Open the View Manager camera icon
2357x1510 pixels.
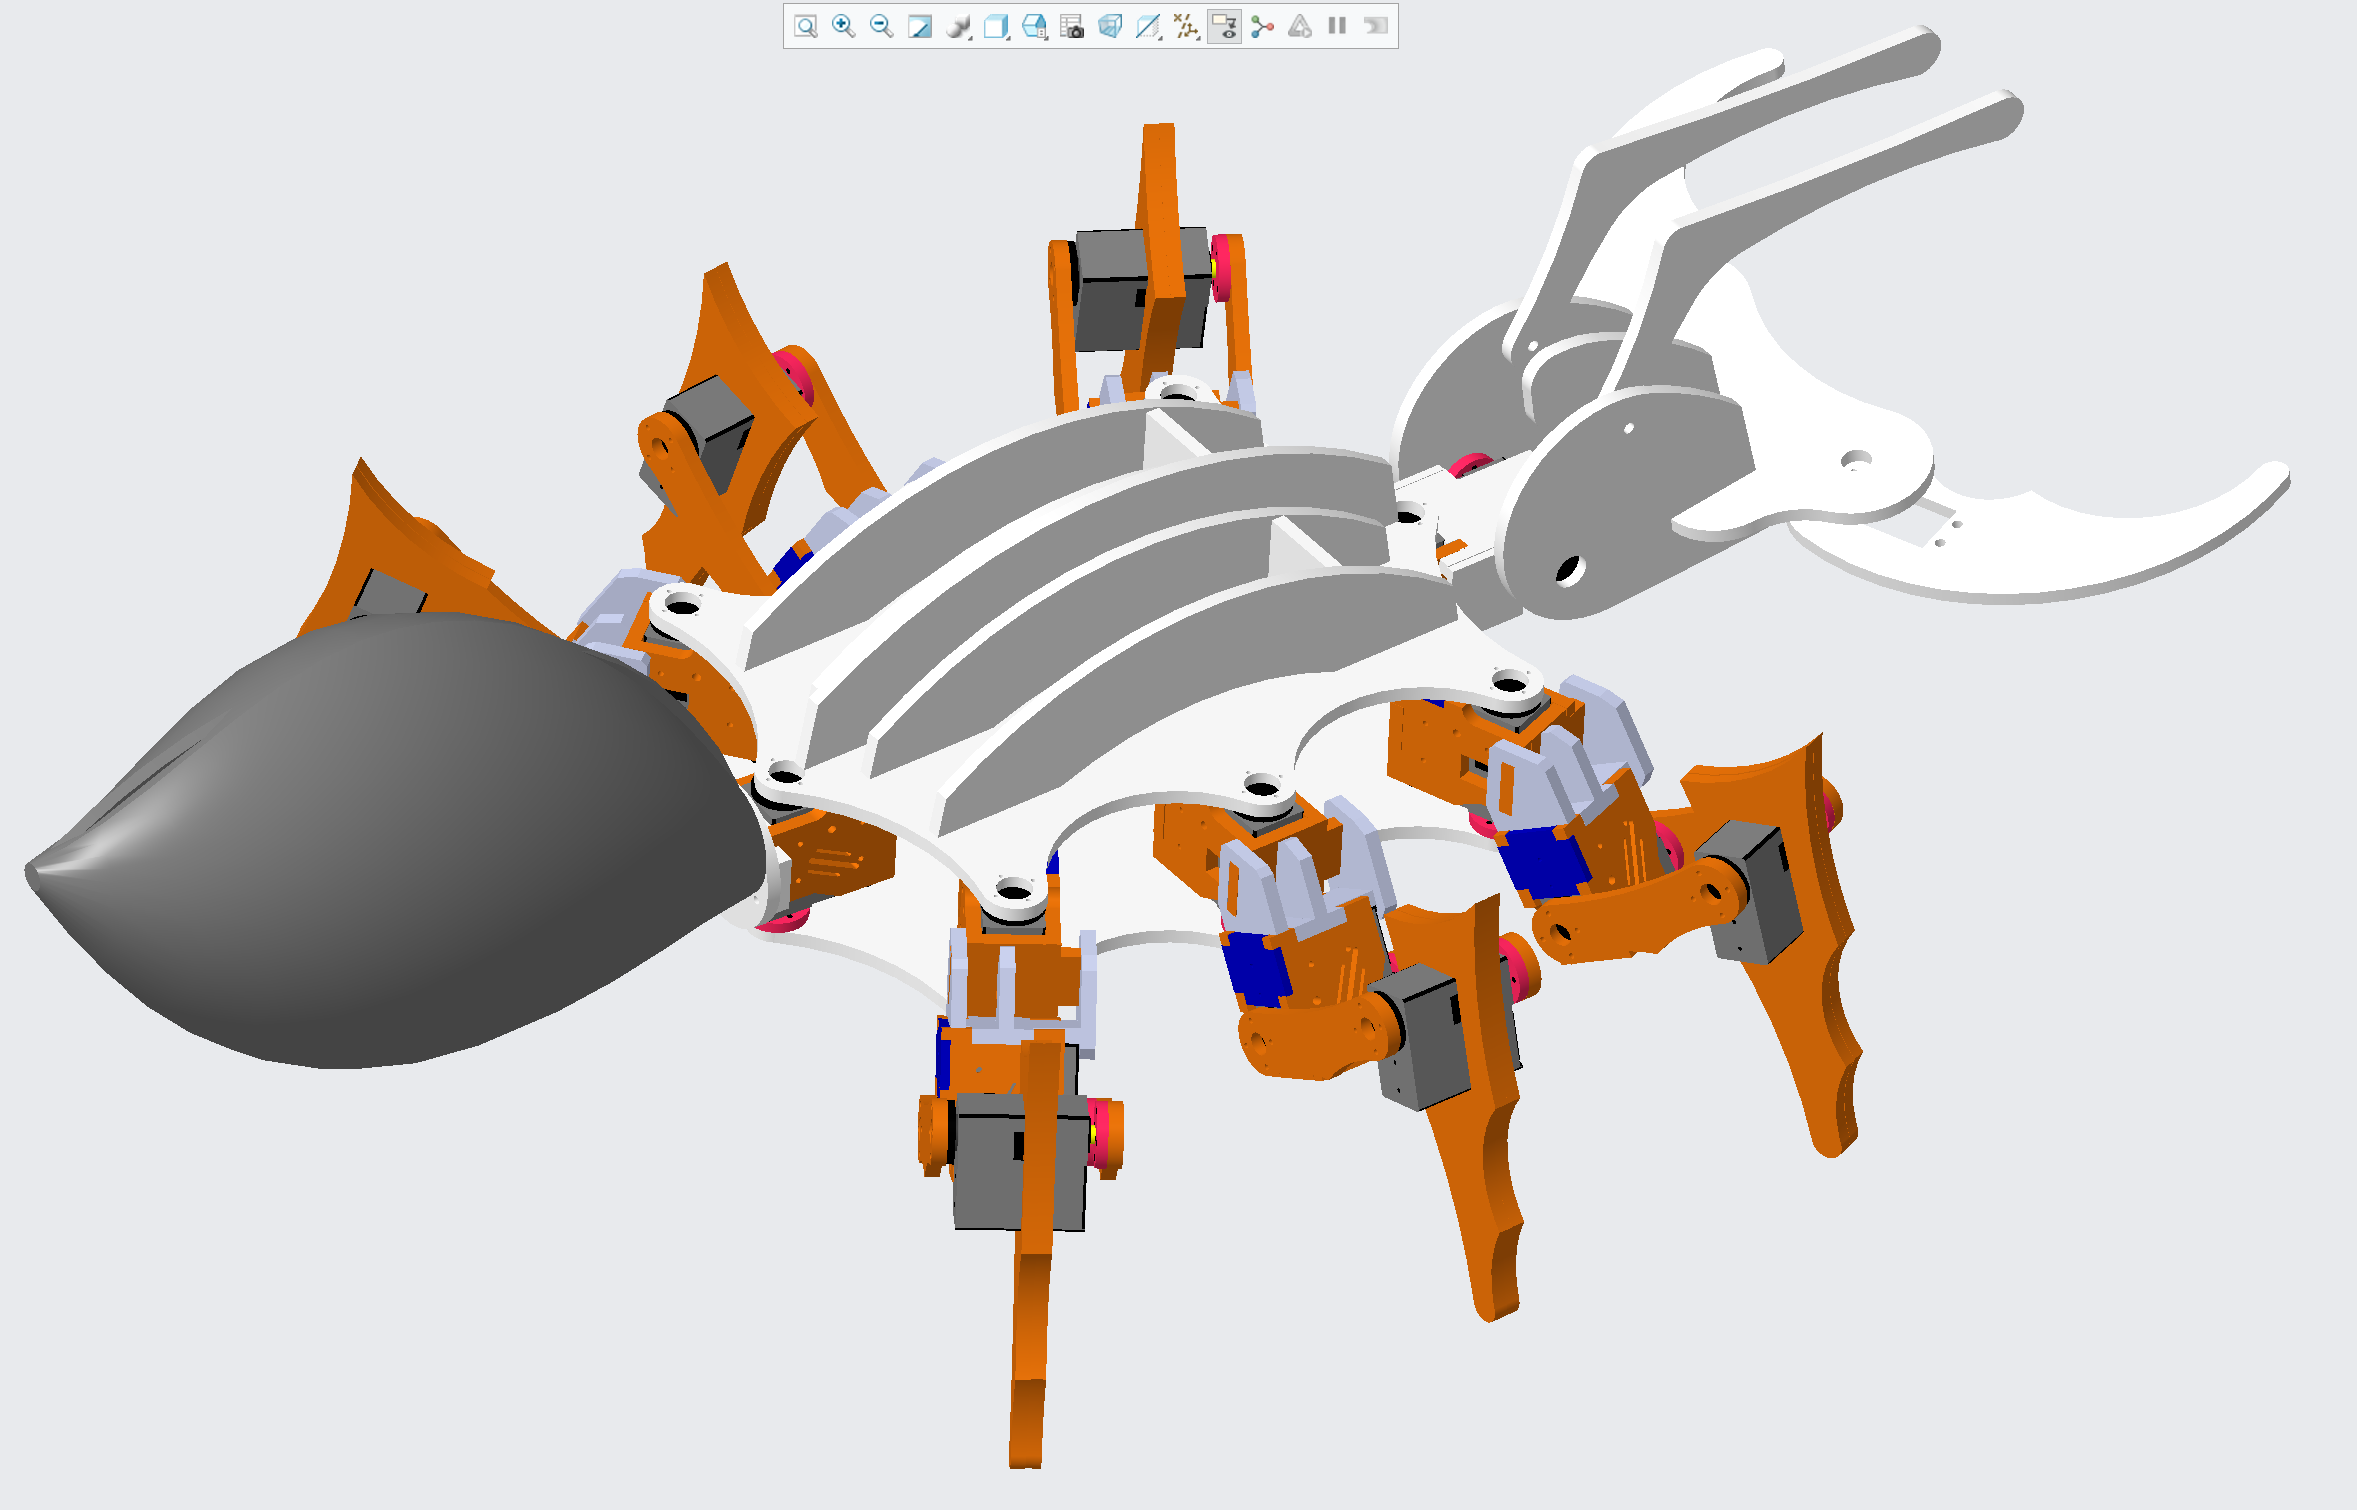pos(1072,26)
